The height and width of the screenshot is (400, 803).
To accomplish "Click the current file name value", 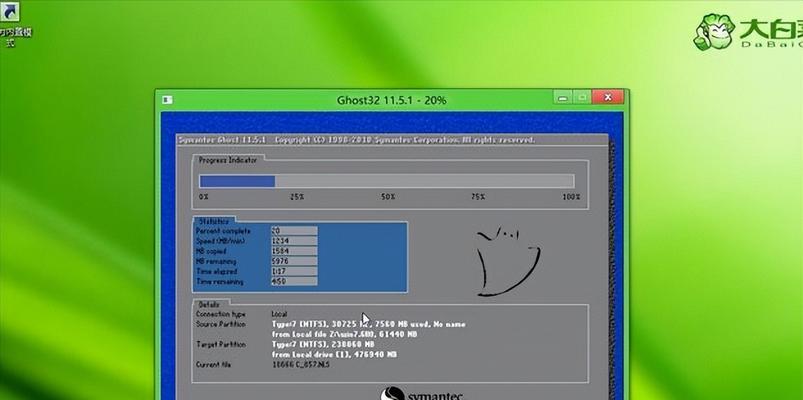I will click(301, 365).
